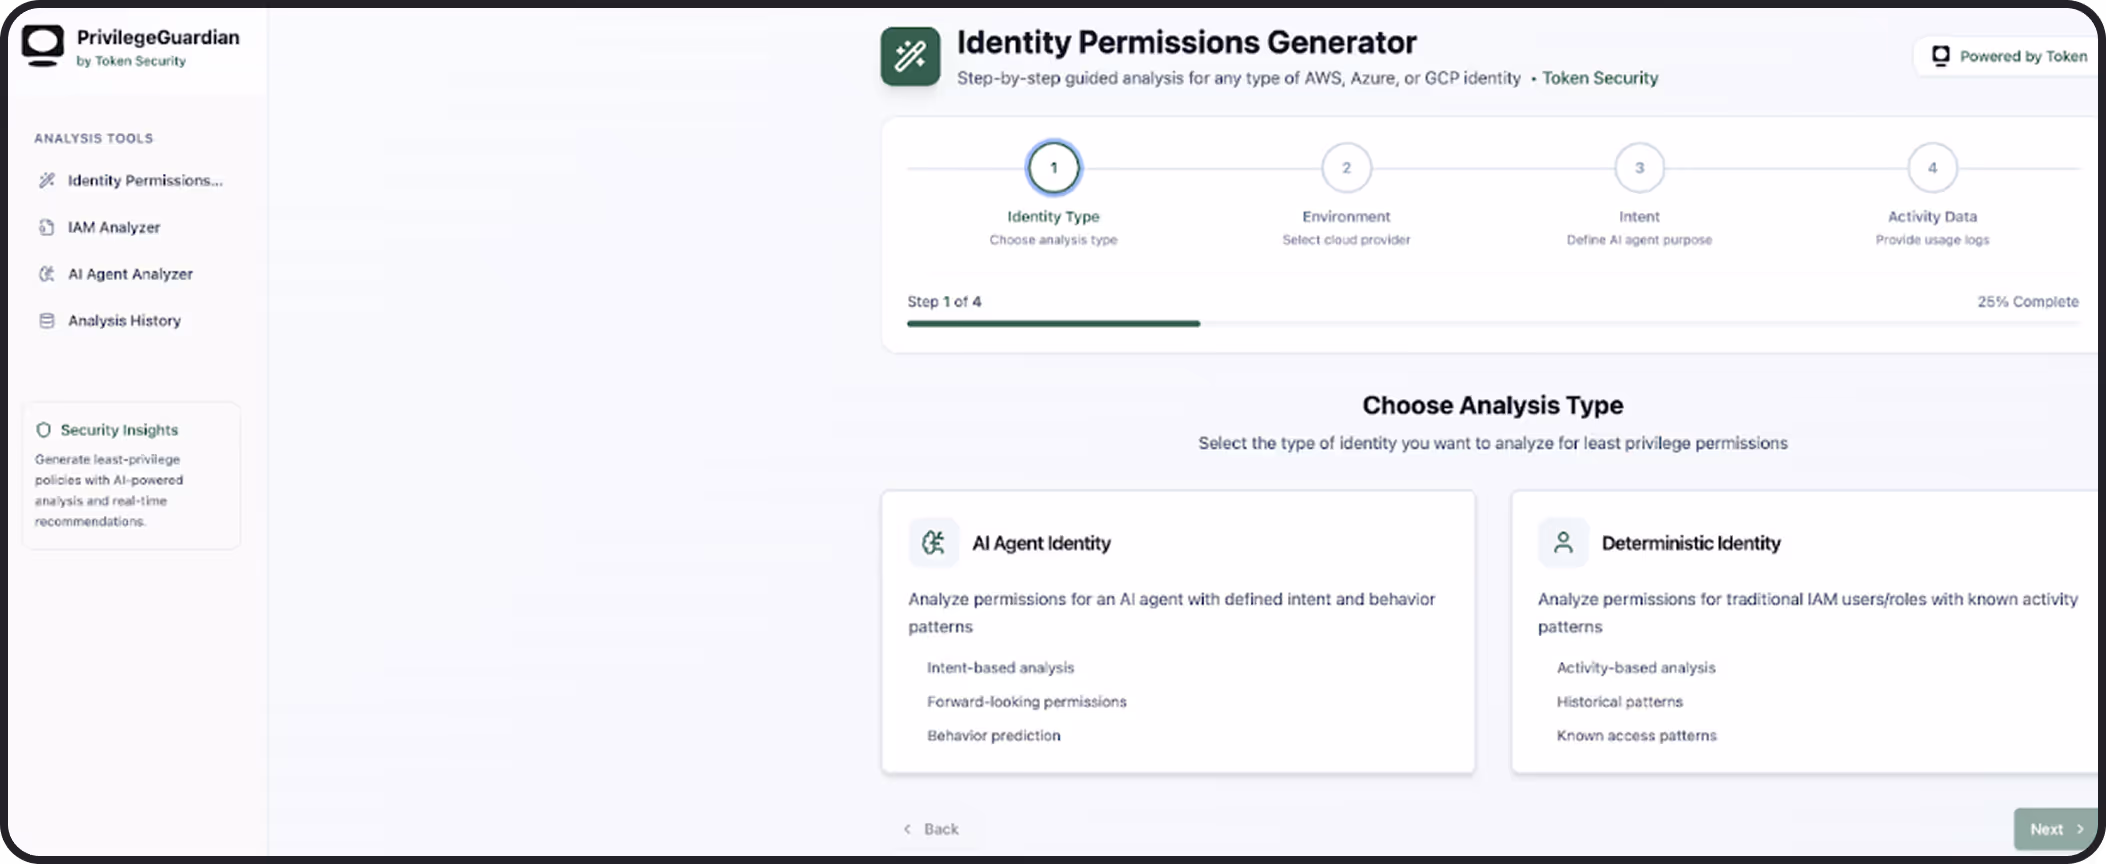Click 'Known access patterns' item
The width and height of the screenshot is (2106, 864).
point(1636,735)
